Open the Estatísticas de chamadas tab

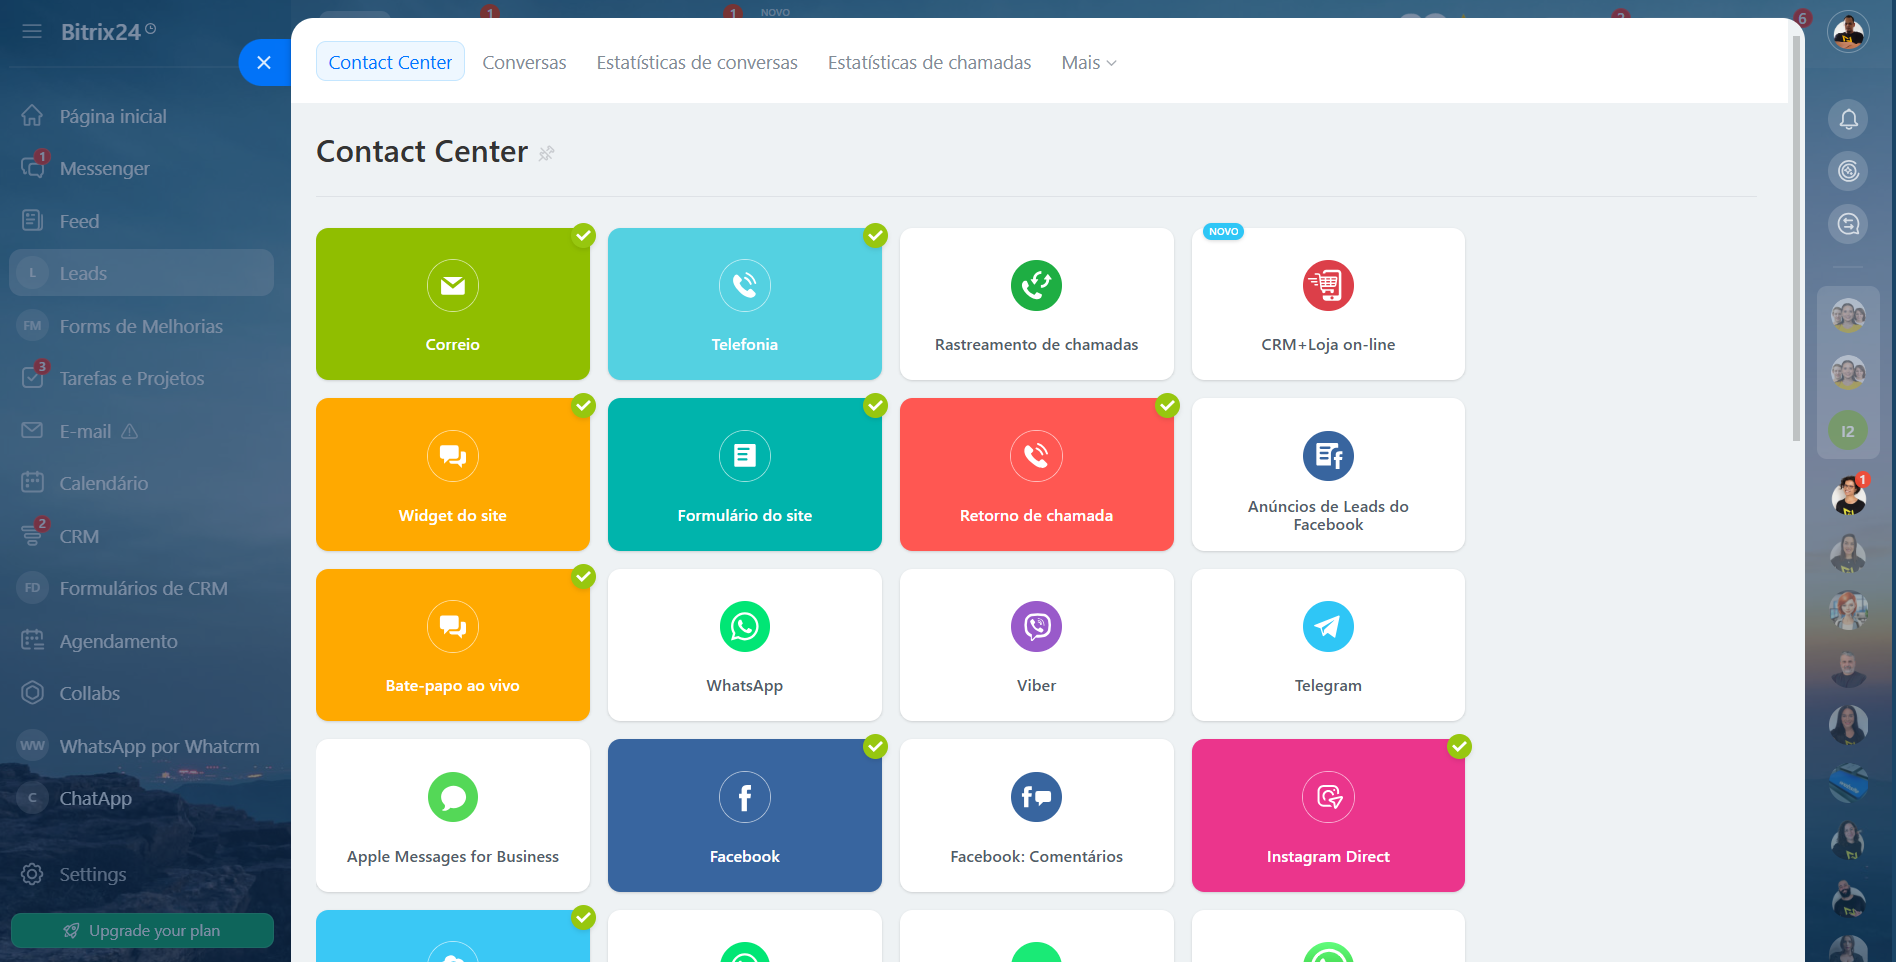point(929,62)
